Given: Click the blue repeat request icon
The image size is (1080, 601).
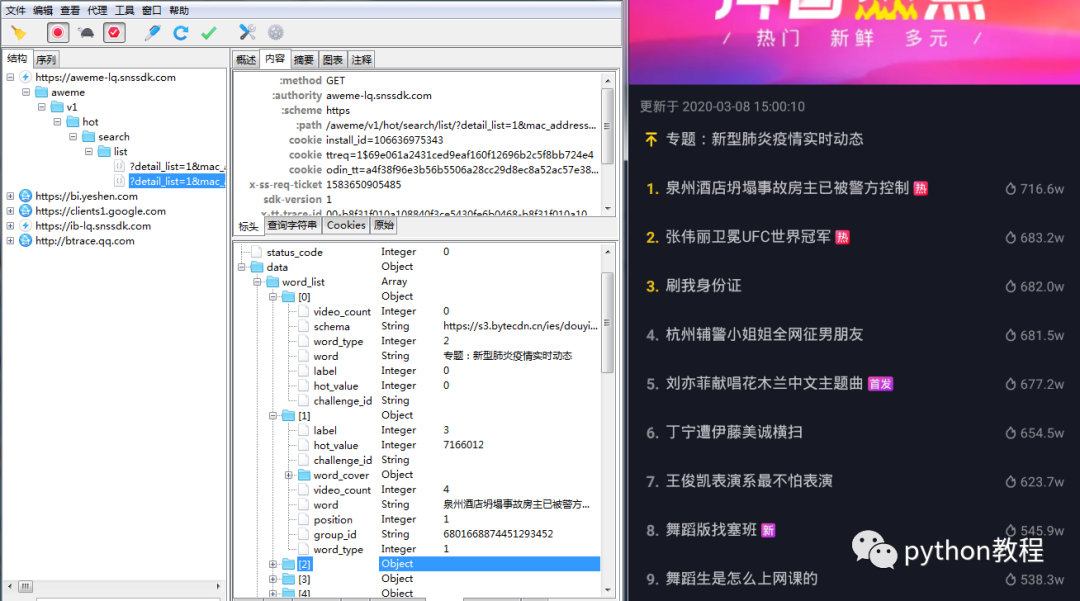Looking at the screenshot, I should point(180,32).
